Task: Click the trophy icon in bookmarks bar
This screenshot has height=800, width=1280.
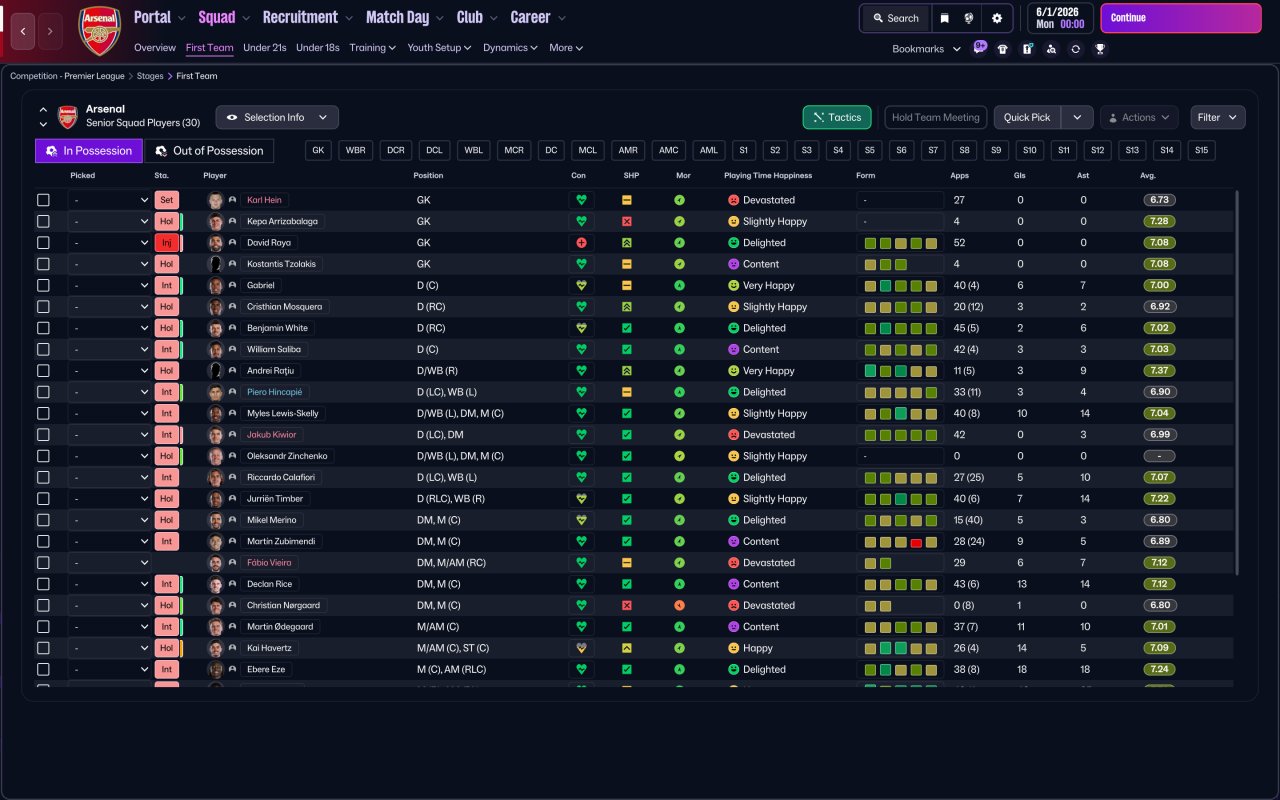Action: pyautogui.click(x=1100, y=49)
